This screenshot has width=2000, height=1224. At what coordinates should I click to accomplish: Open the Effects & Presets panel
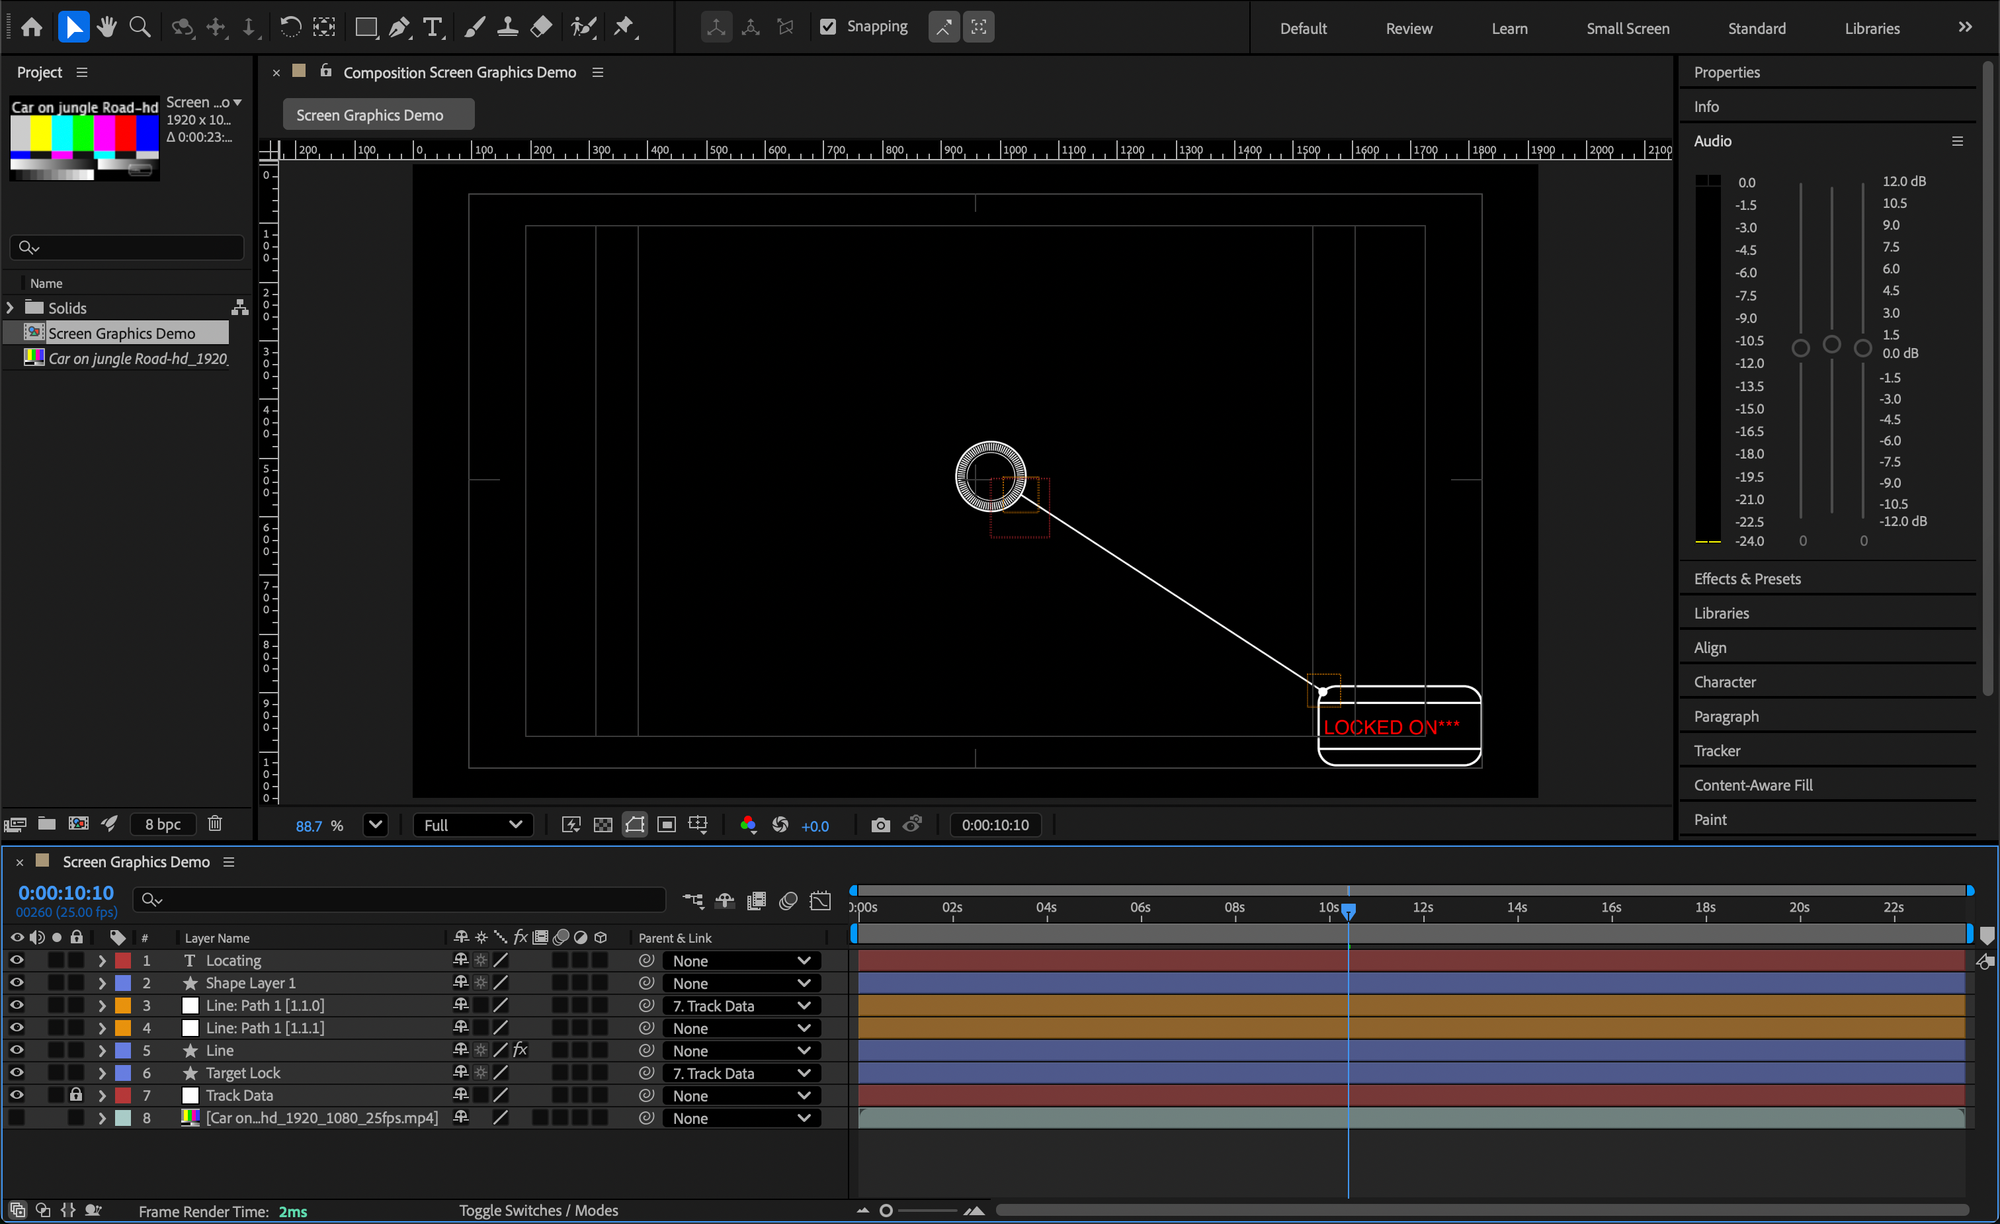tap(1747, 579)
